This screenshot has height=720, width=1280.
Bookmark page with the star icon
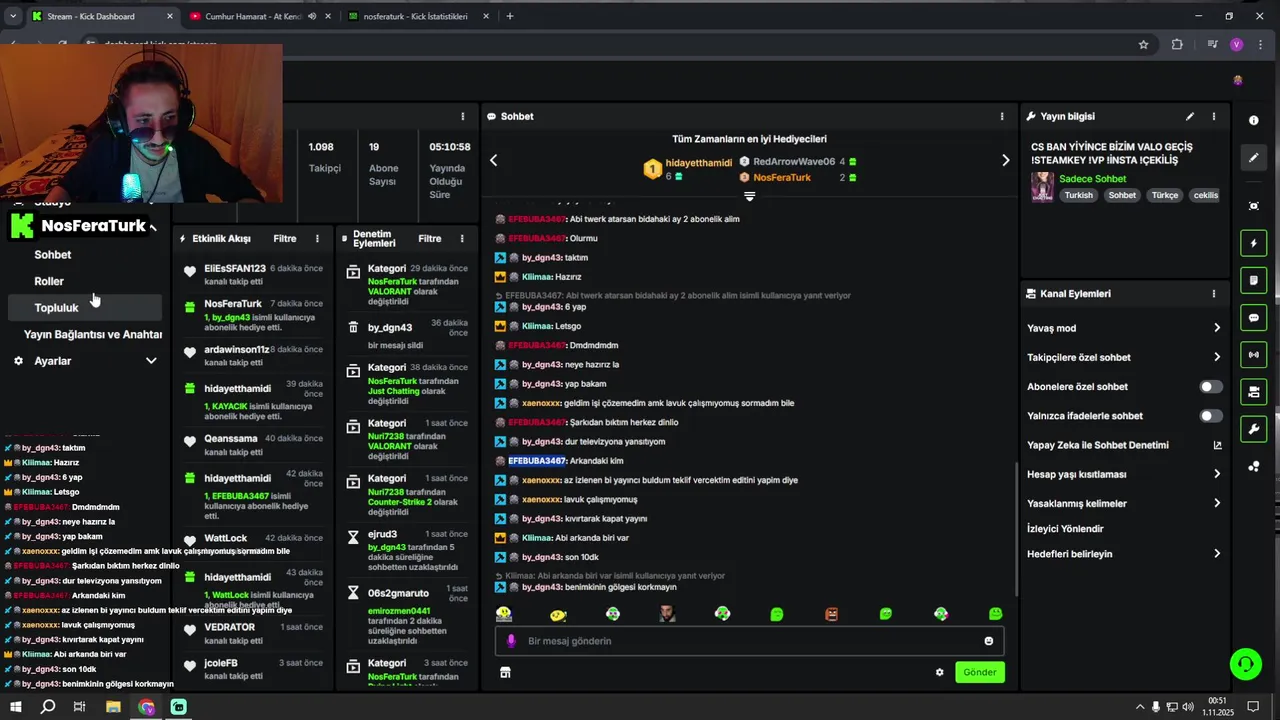click(1143, 44)
